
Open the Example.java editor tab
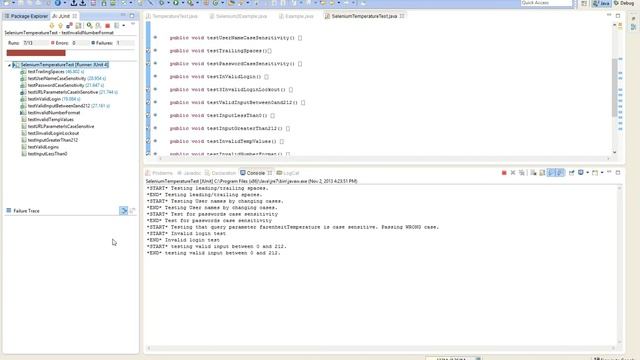296,16
